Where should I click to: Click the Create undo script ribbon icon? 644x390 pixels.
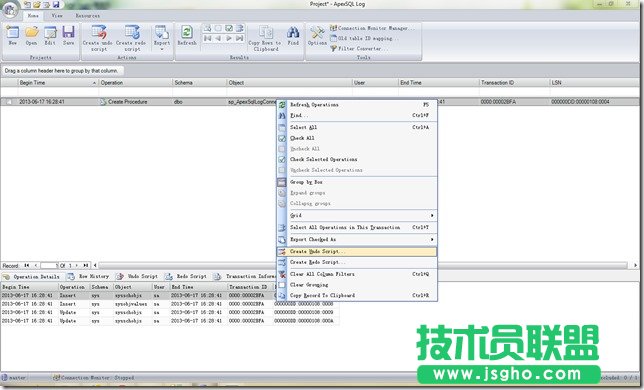(x=98, y=38)
